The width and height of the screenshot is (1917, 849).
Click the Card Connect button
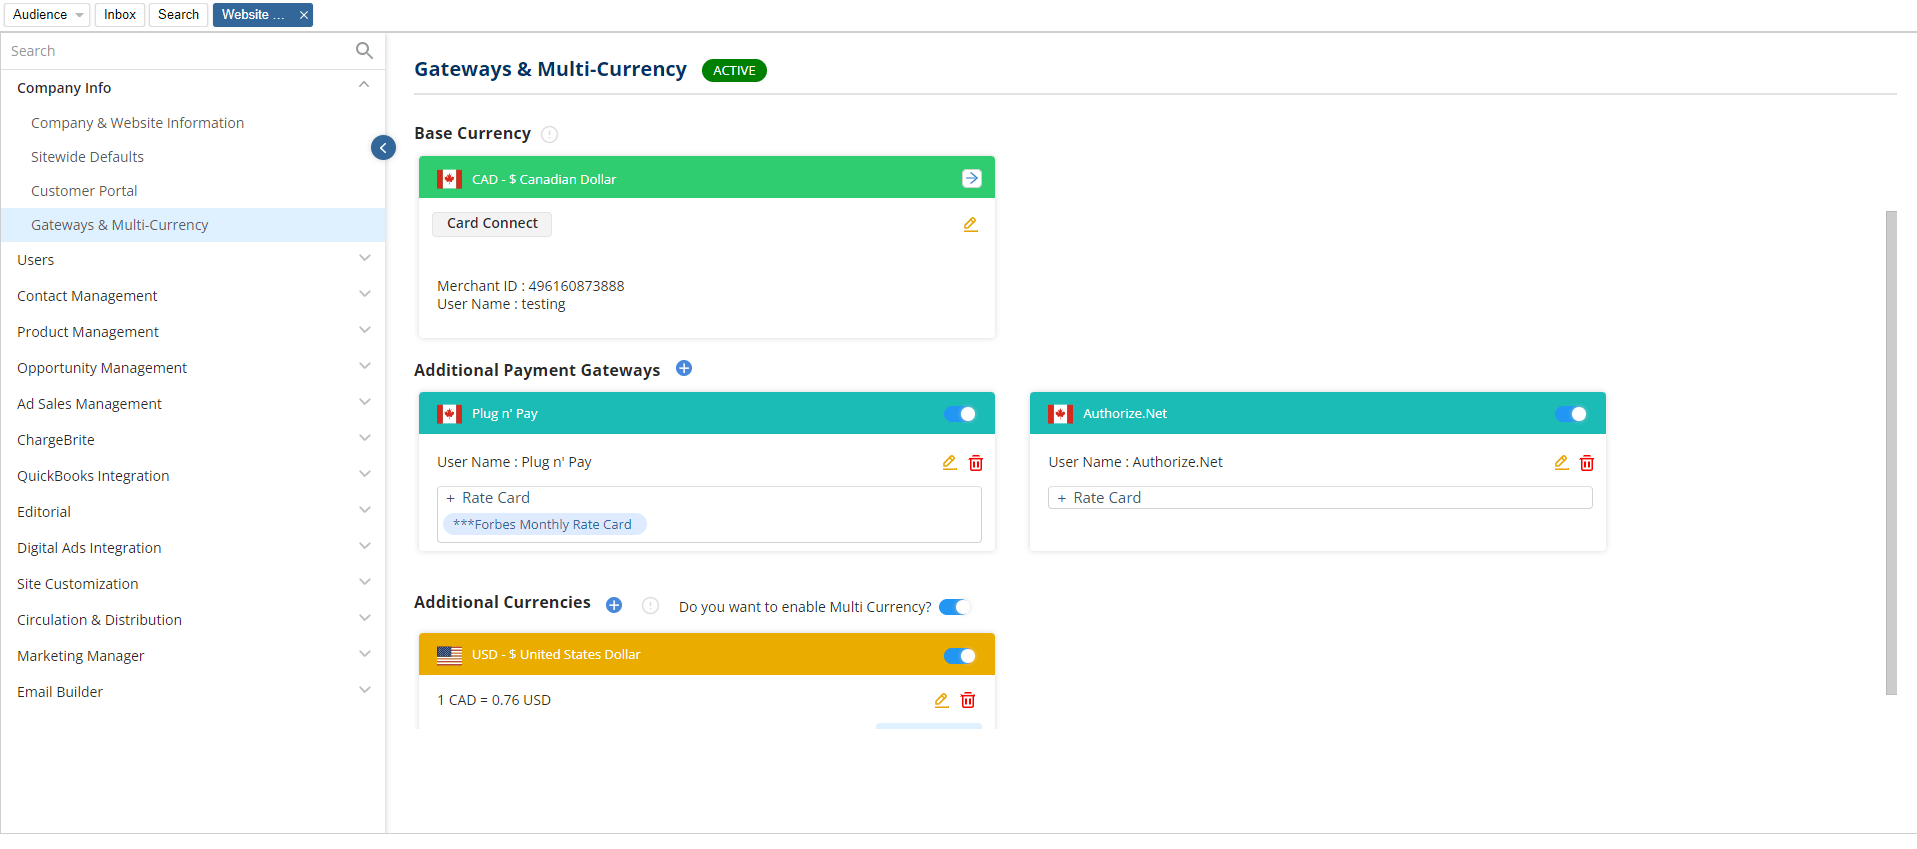(492, 223)
